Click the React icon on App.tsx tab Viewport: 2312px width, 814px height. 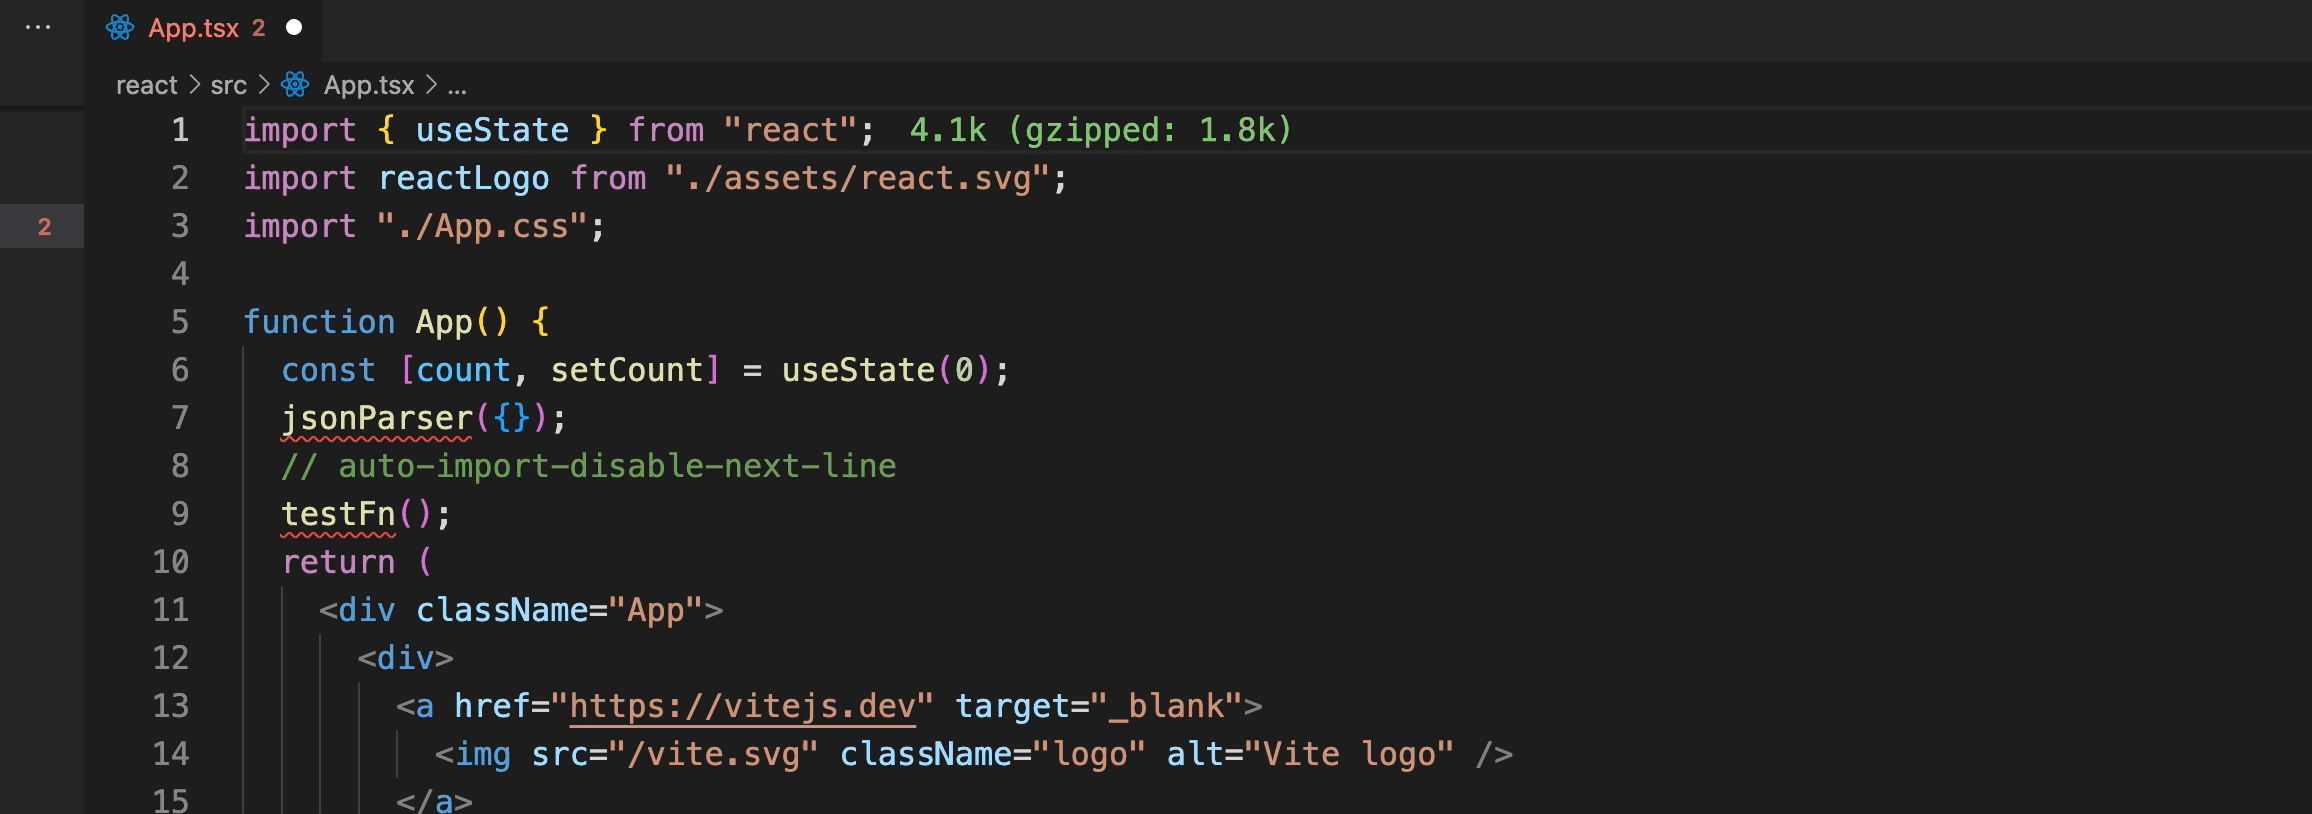[120, 28]
